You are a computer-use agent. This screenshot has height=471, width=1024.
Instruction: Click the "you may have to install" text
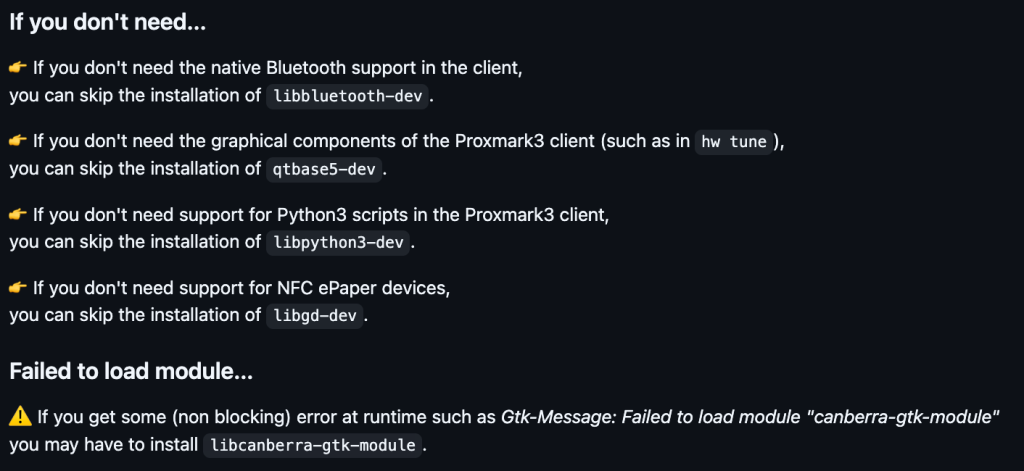pos(102,444)
